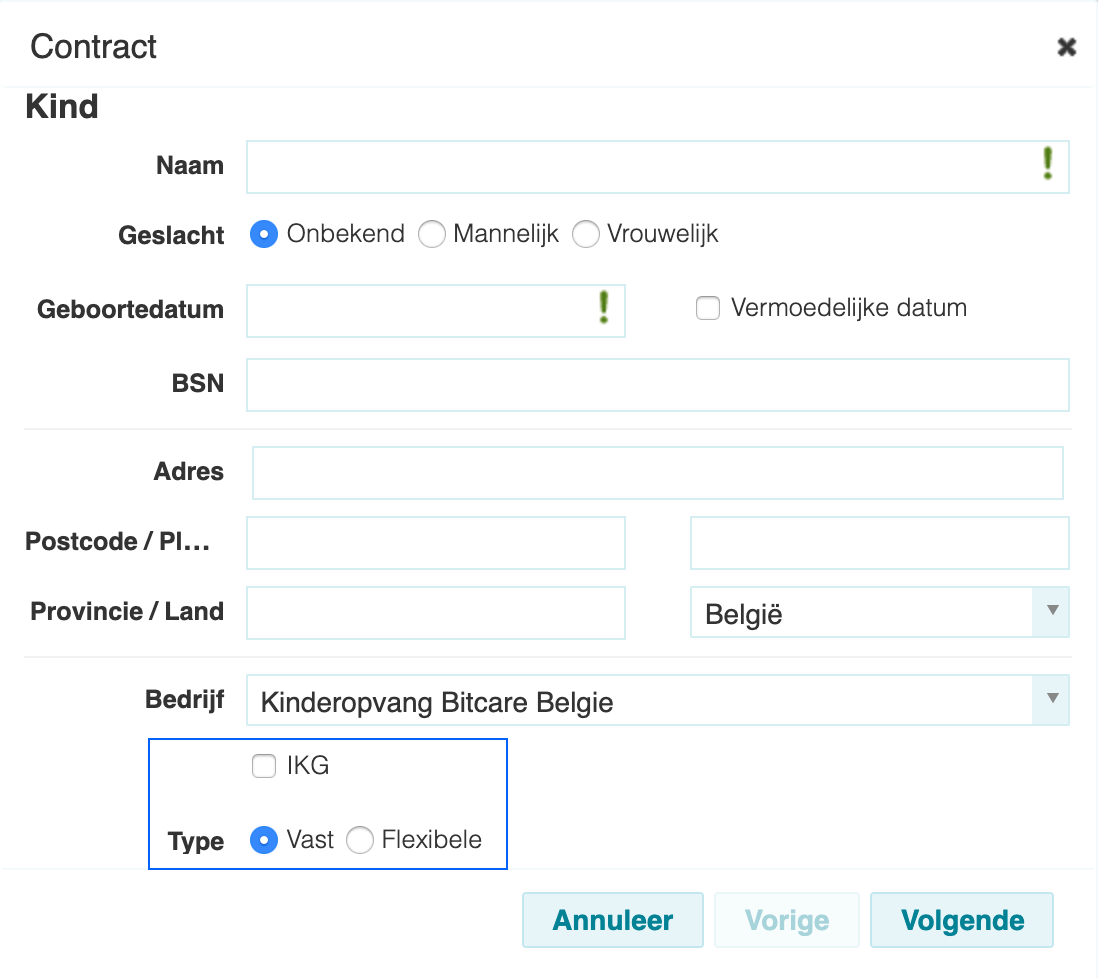
Task: Click the Annuleer button
Action: [x=613, y=920]
